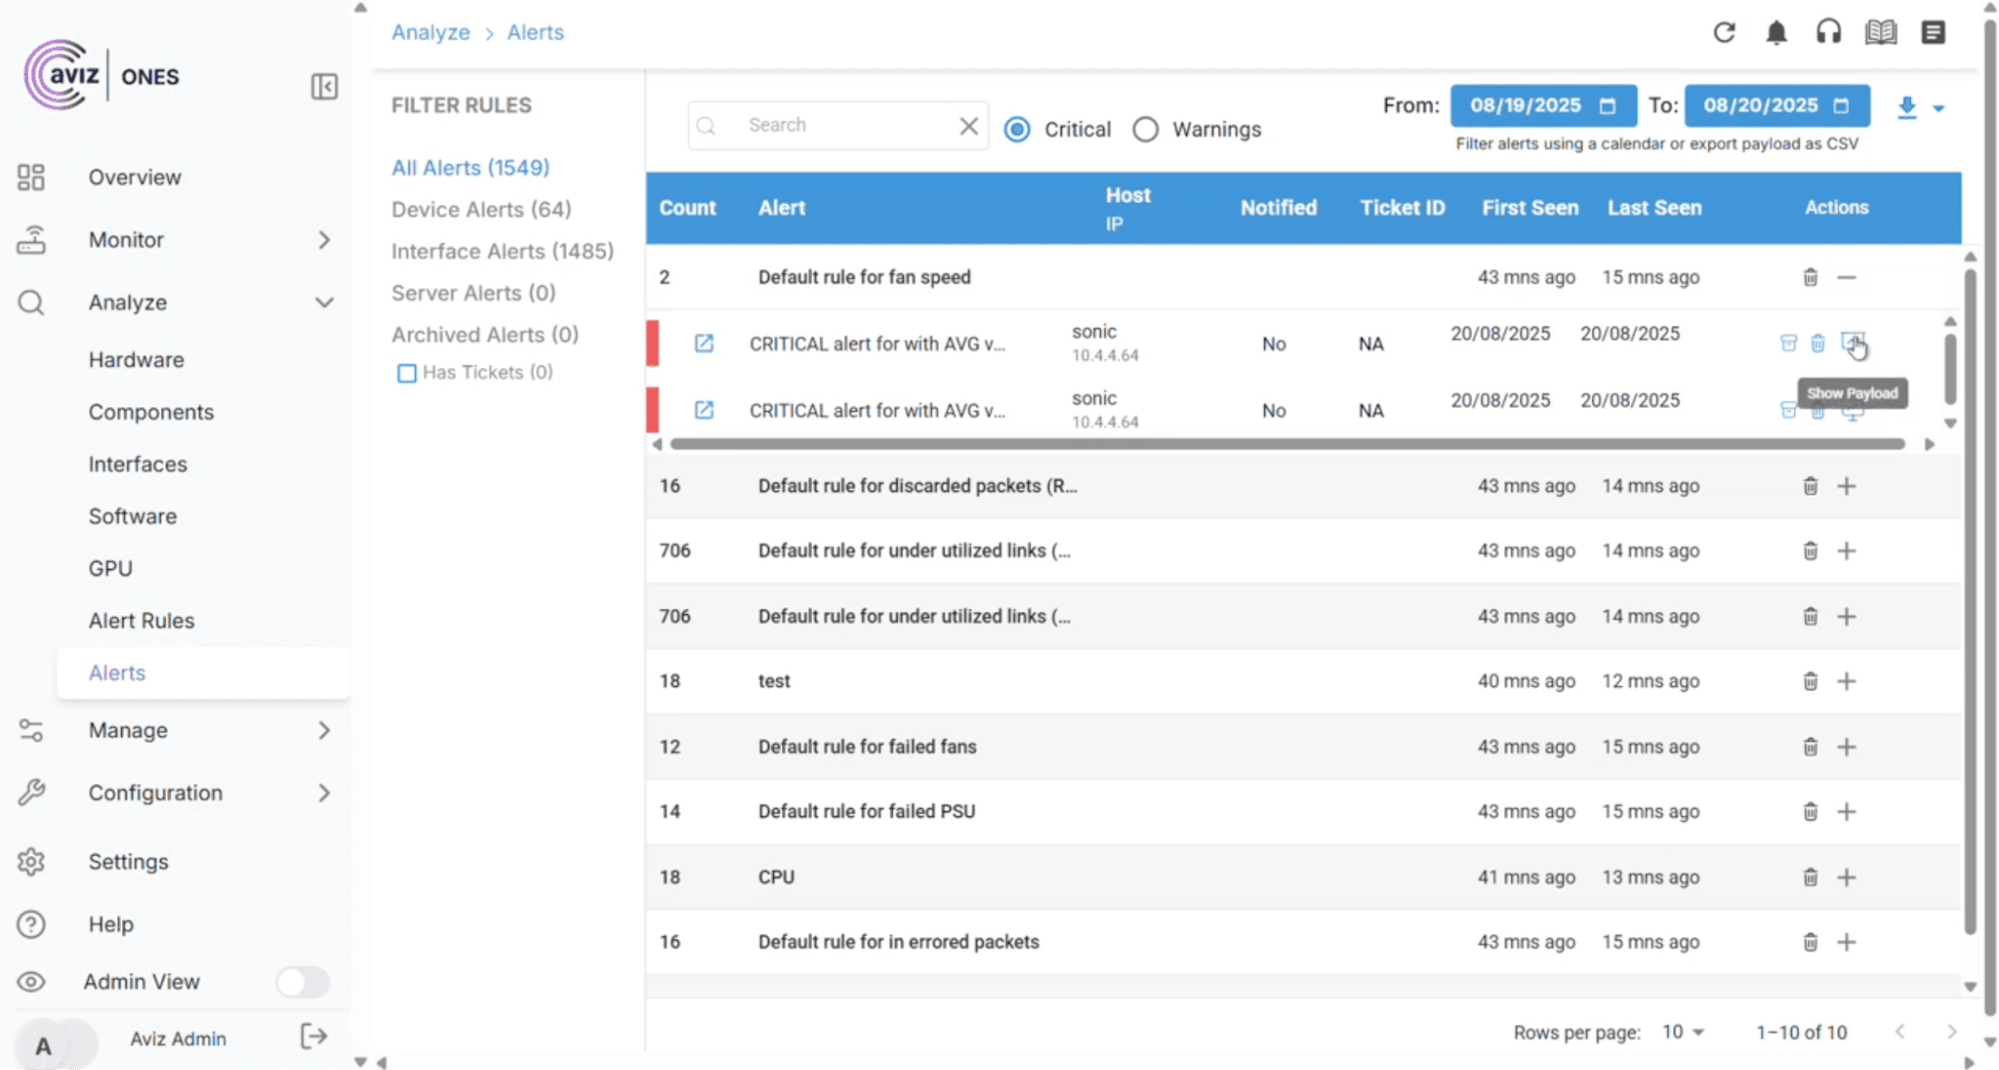
Task: Toggle Admin View switch
Action: (x=302, y=982)
